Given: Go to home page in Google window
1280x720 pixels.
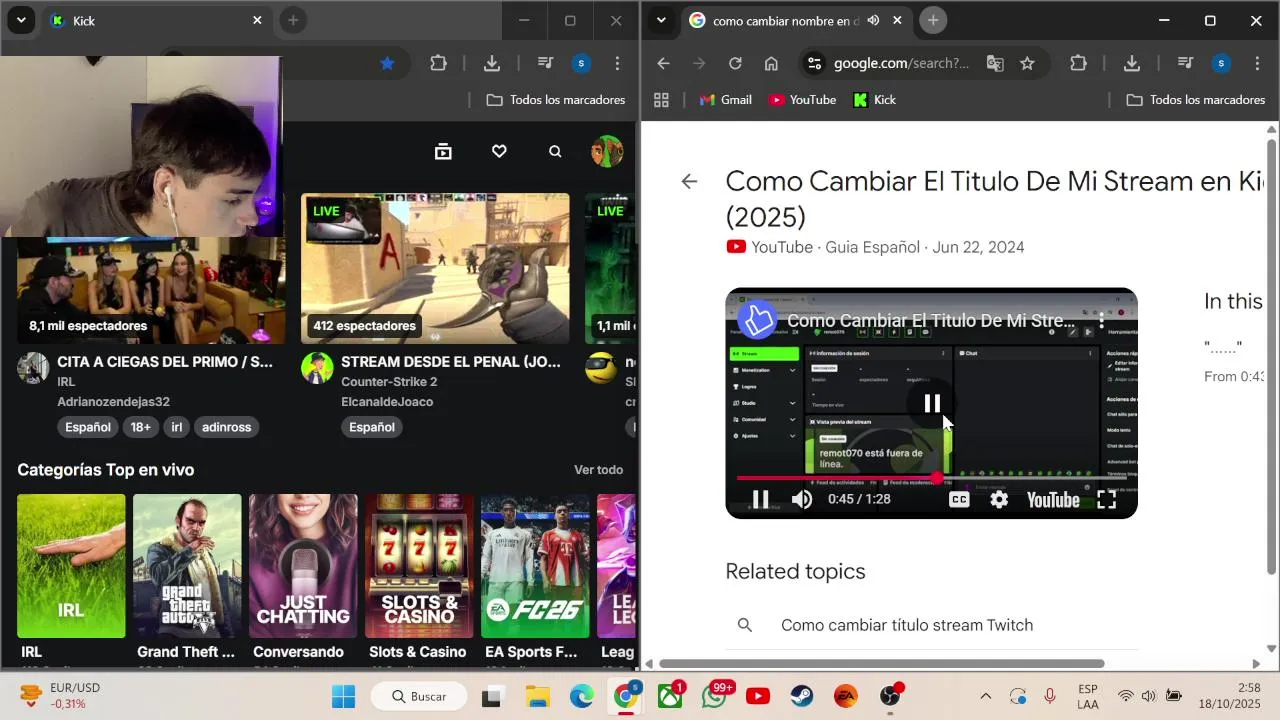Looking at the screenshot, I should (771, 63).
